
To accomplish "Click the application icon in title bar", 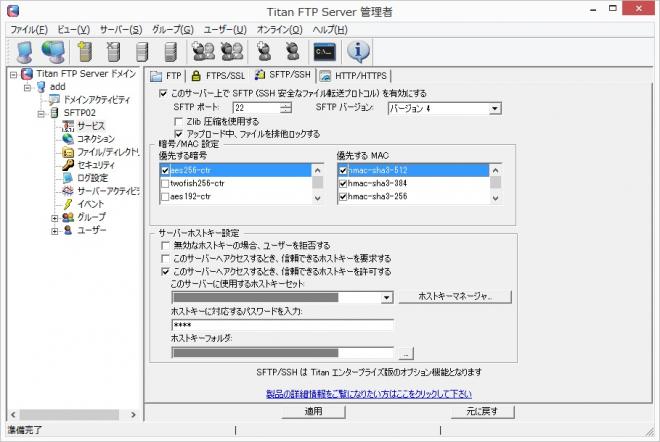I will click(13, 11).
